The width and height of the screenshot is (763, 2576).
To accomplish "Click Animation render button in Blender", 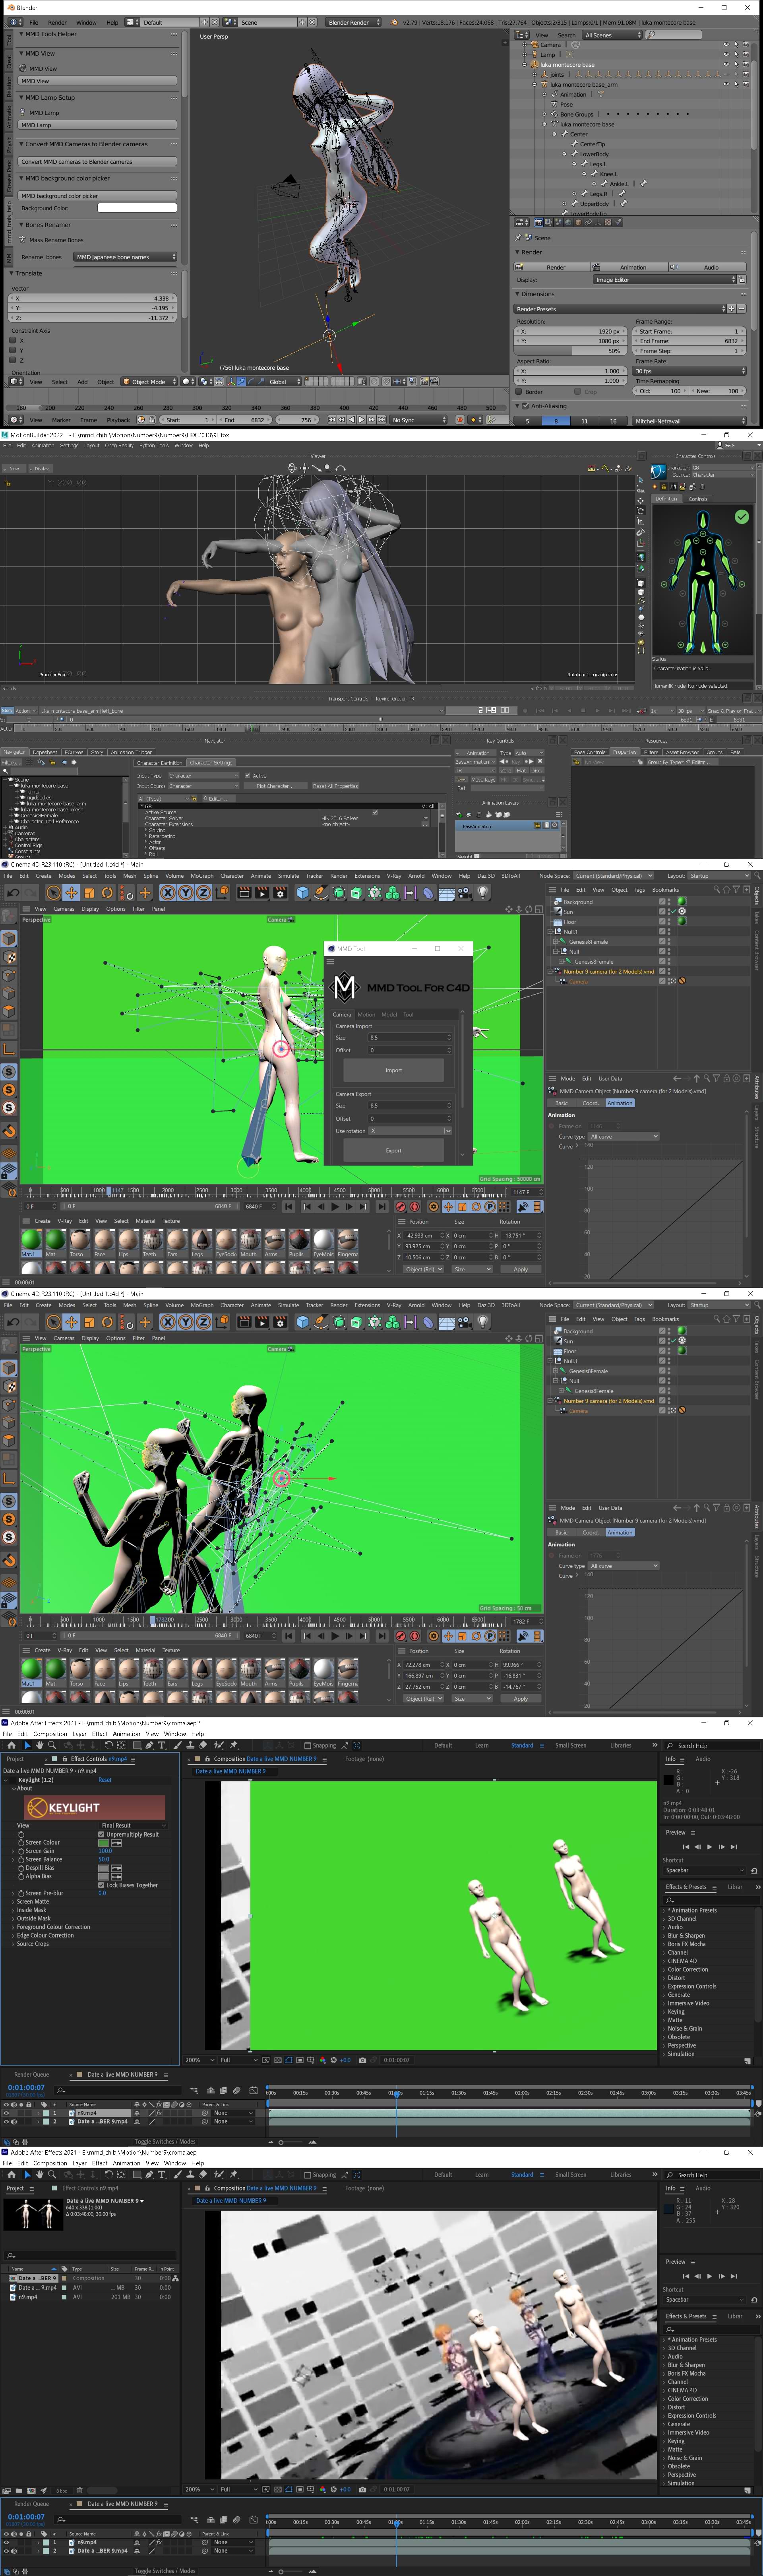I will coord(629,267).
